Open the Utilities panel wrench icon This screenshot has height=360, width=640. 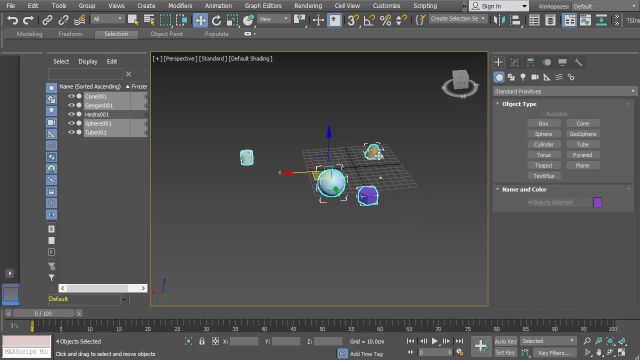(578, 62)
